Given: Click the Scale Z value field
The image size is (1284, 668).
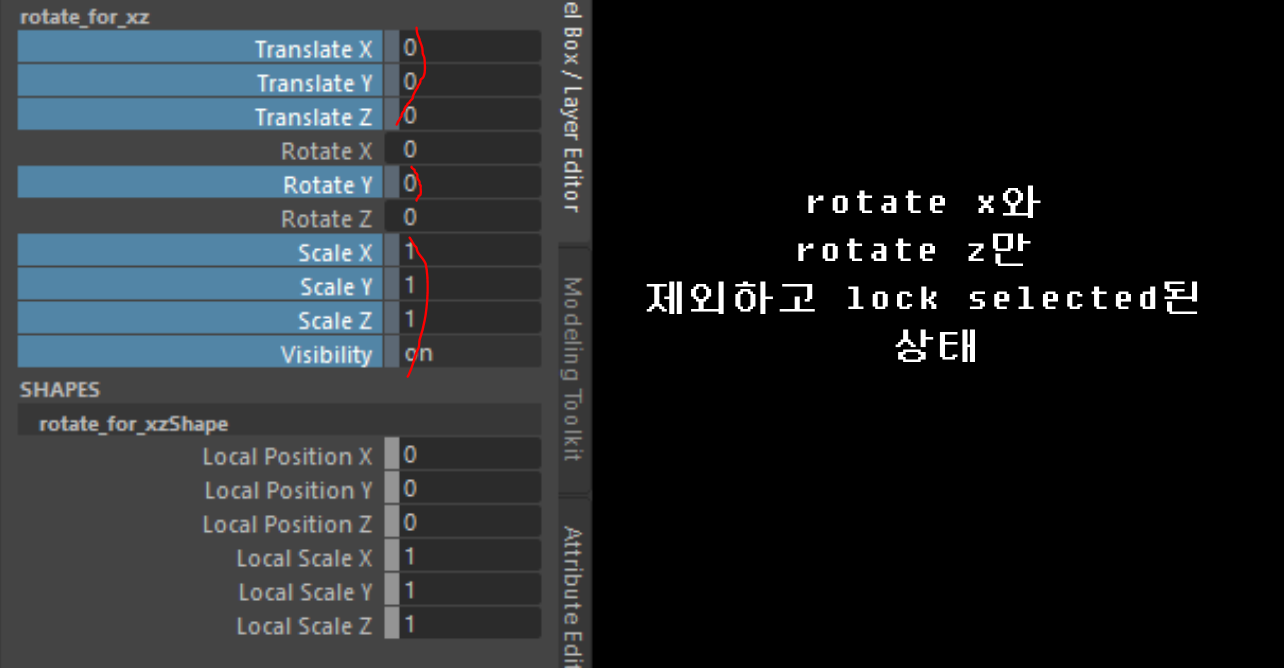Looking at the screenshot, I should [470, 319].
